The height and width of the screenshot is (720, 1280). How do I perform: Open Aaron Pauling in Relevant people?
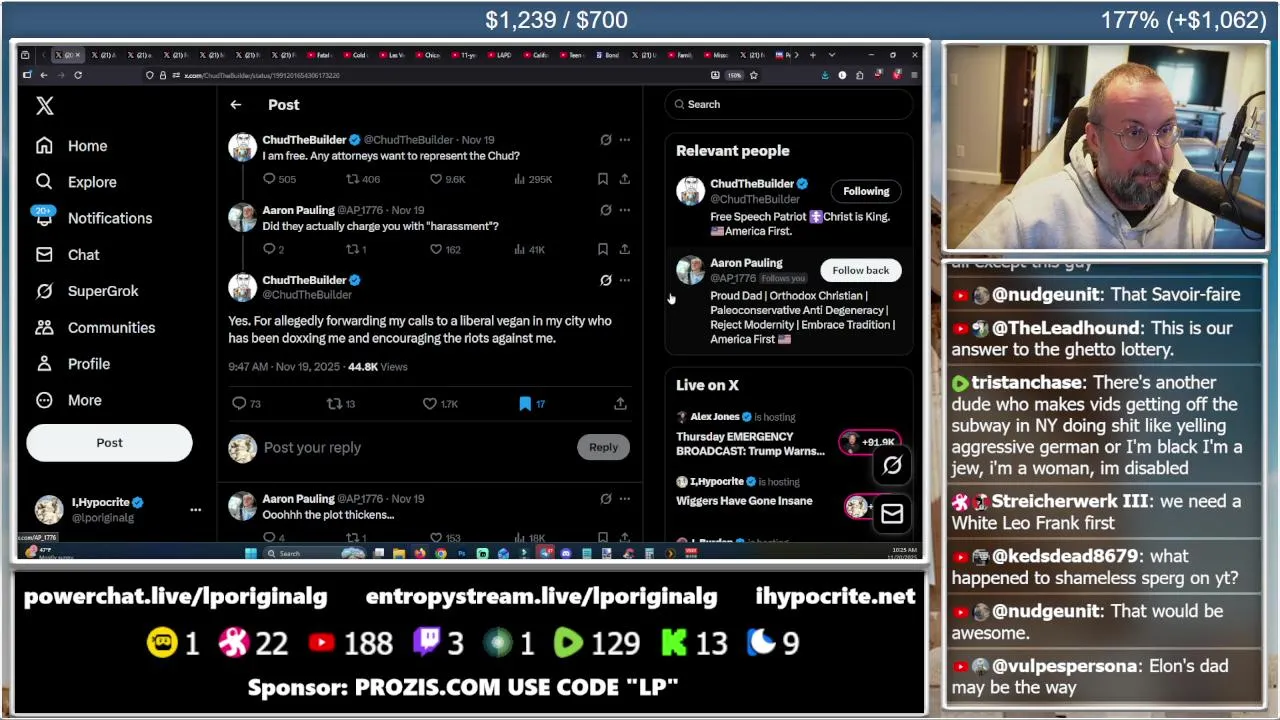pyautogui.click(x=746, y=263)
